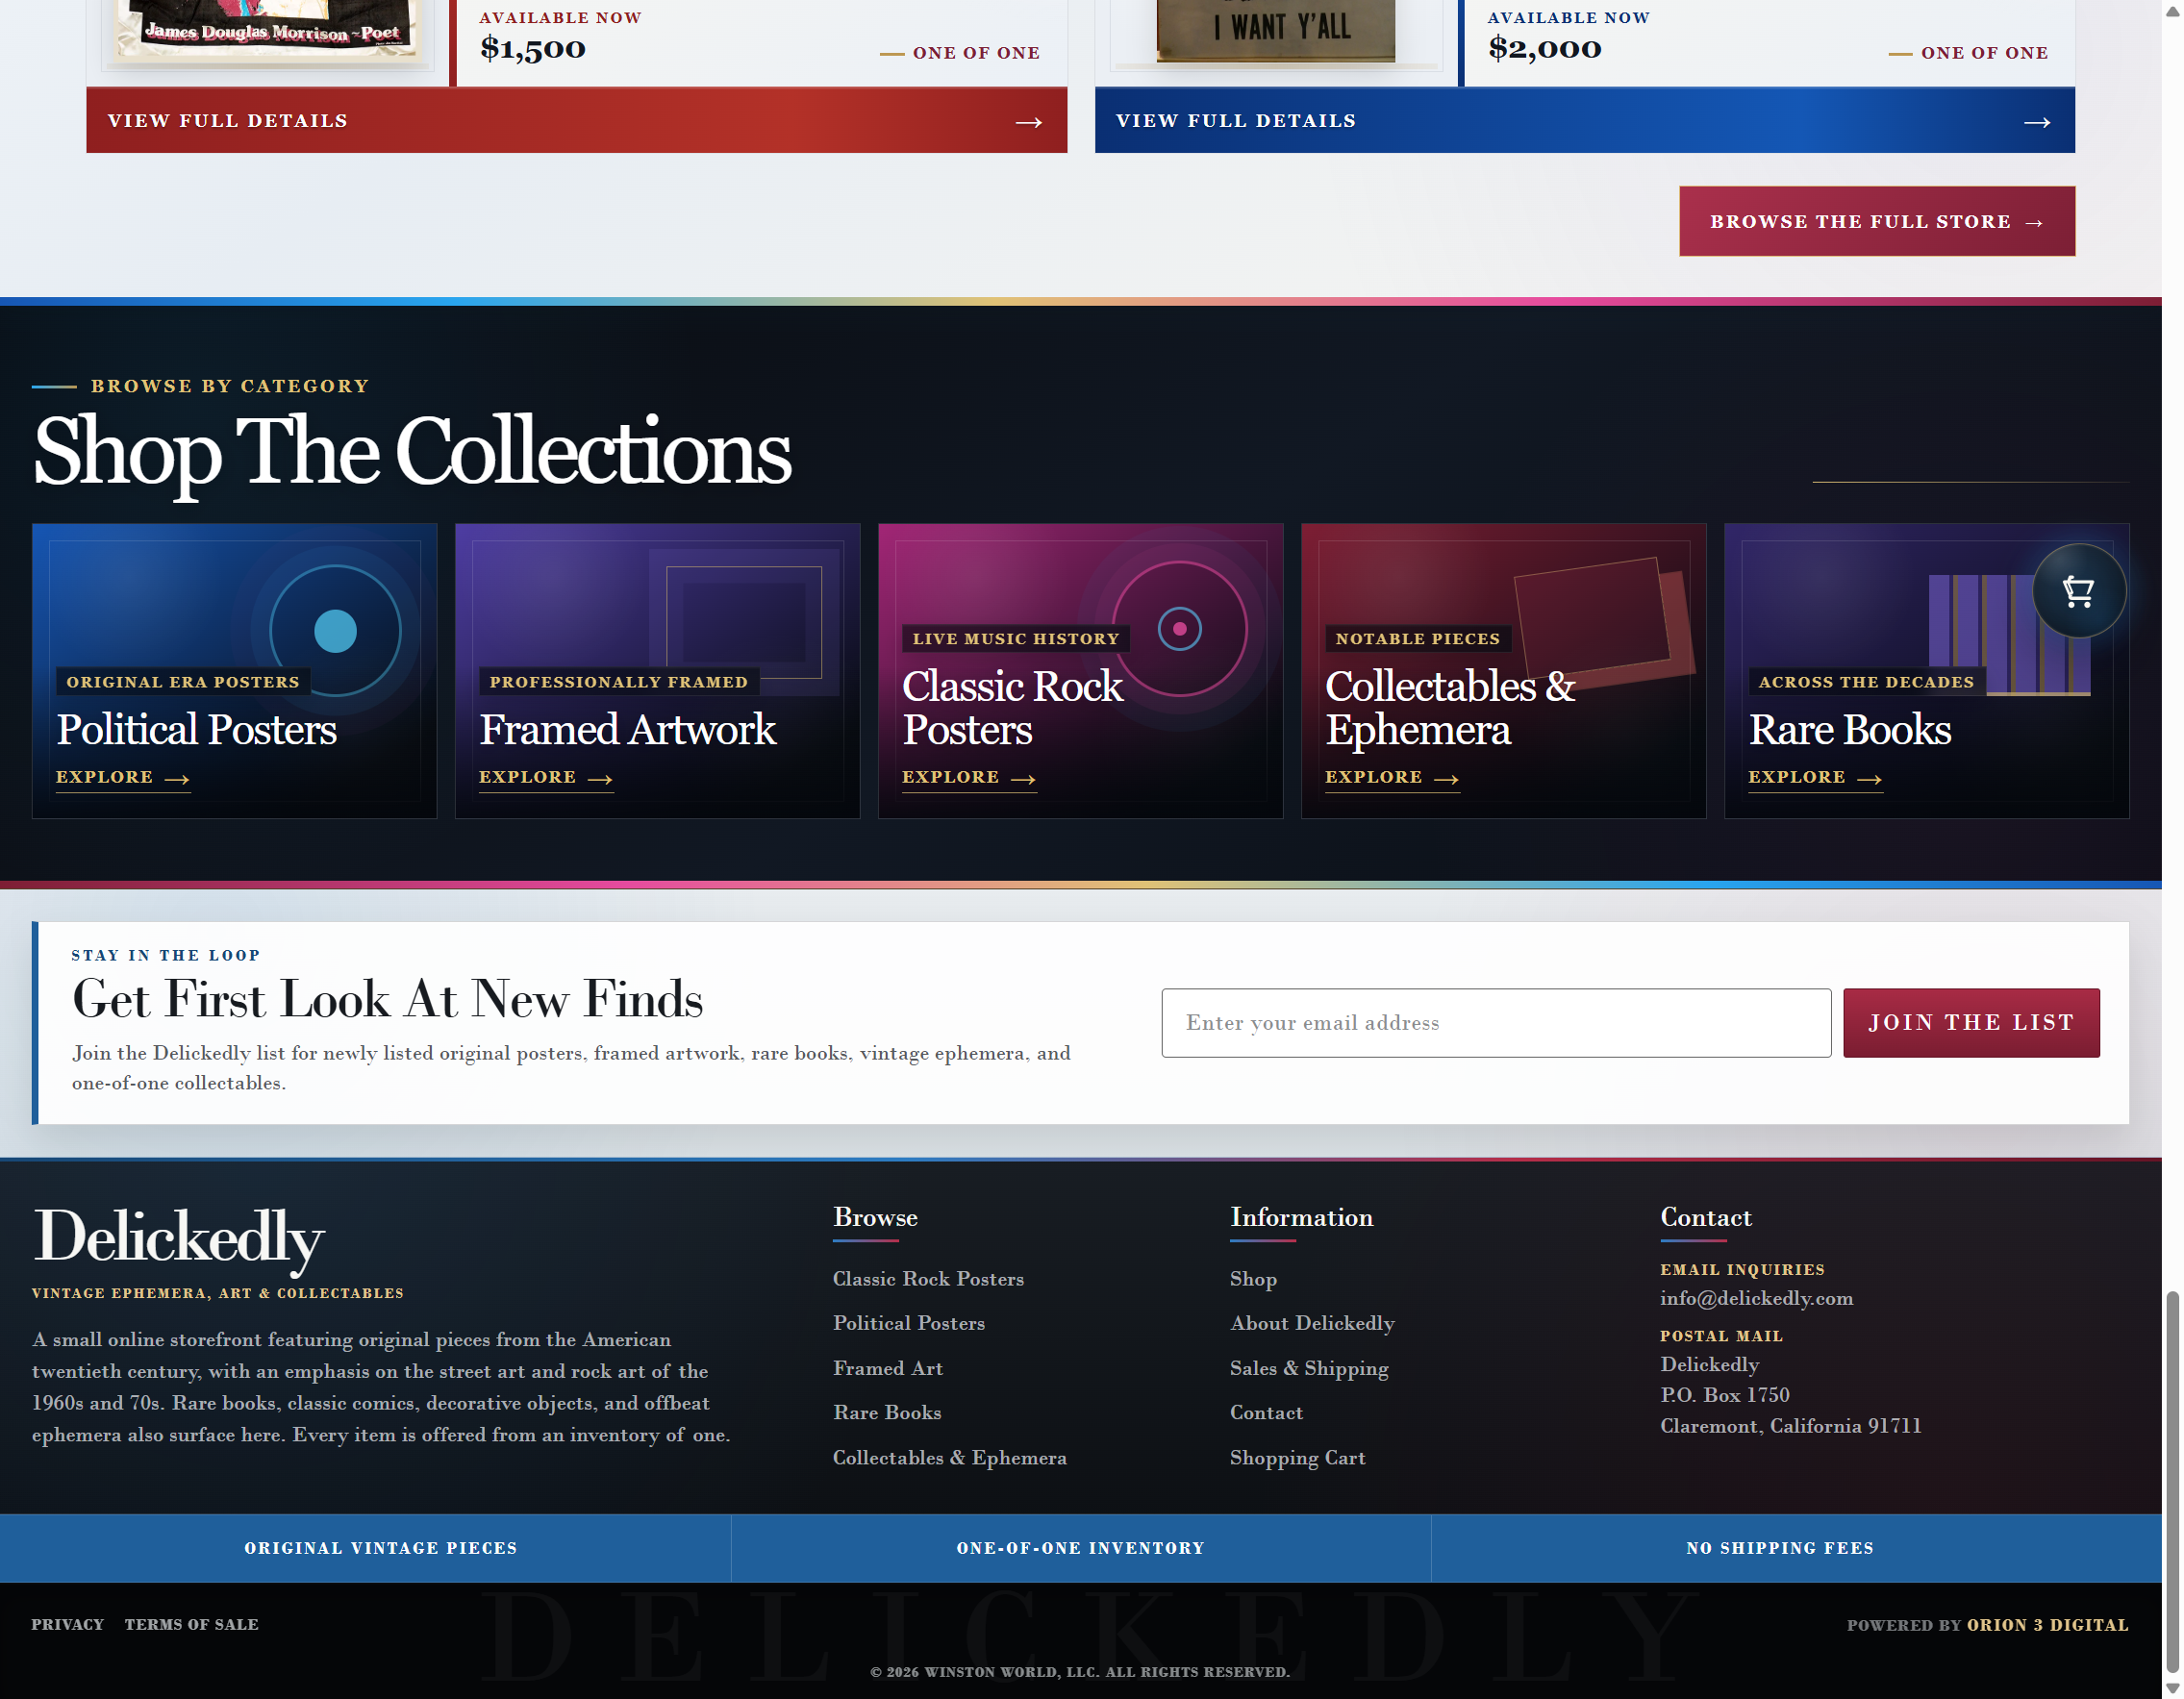Click footer link Classic Rock Posters
Viewport: 2184px width, 1699px height.
(x=928, y=1278)
